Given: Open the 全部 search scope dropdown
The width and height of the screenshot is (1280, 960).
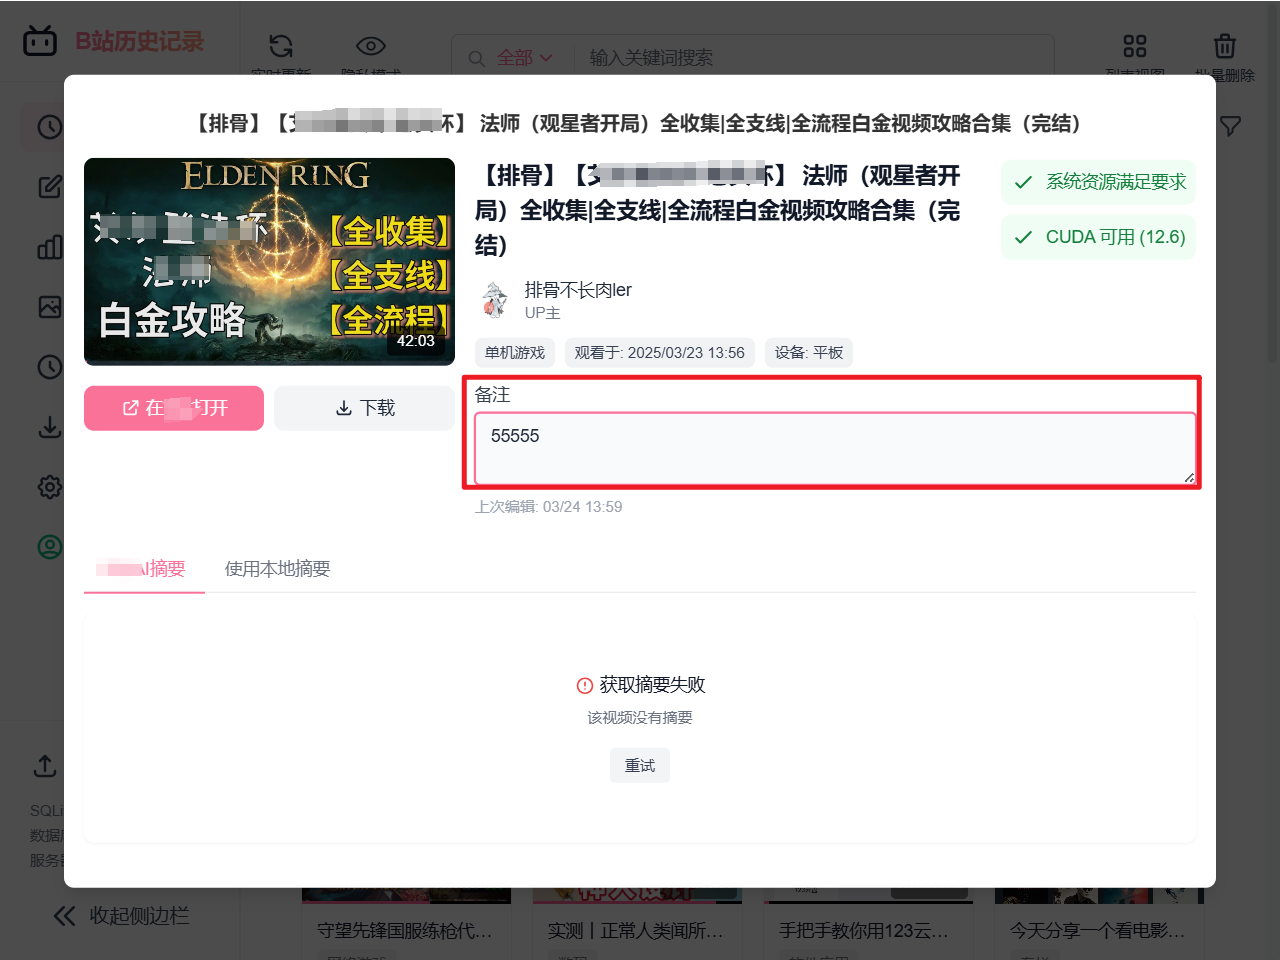Looking at the screenshot, I should (524, 58).
